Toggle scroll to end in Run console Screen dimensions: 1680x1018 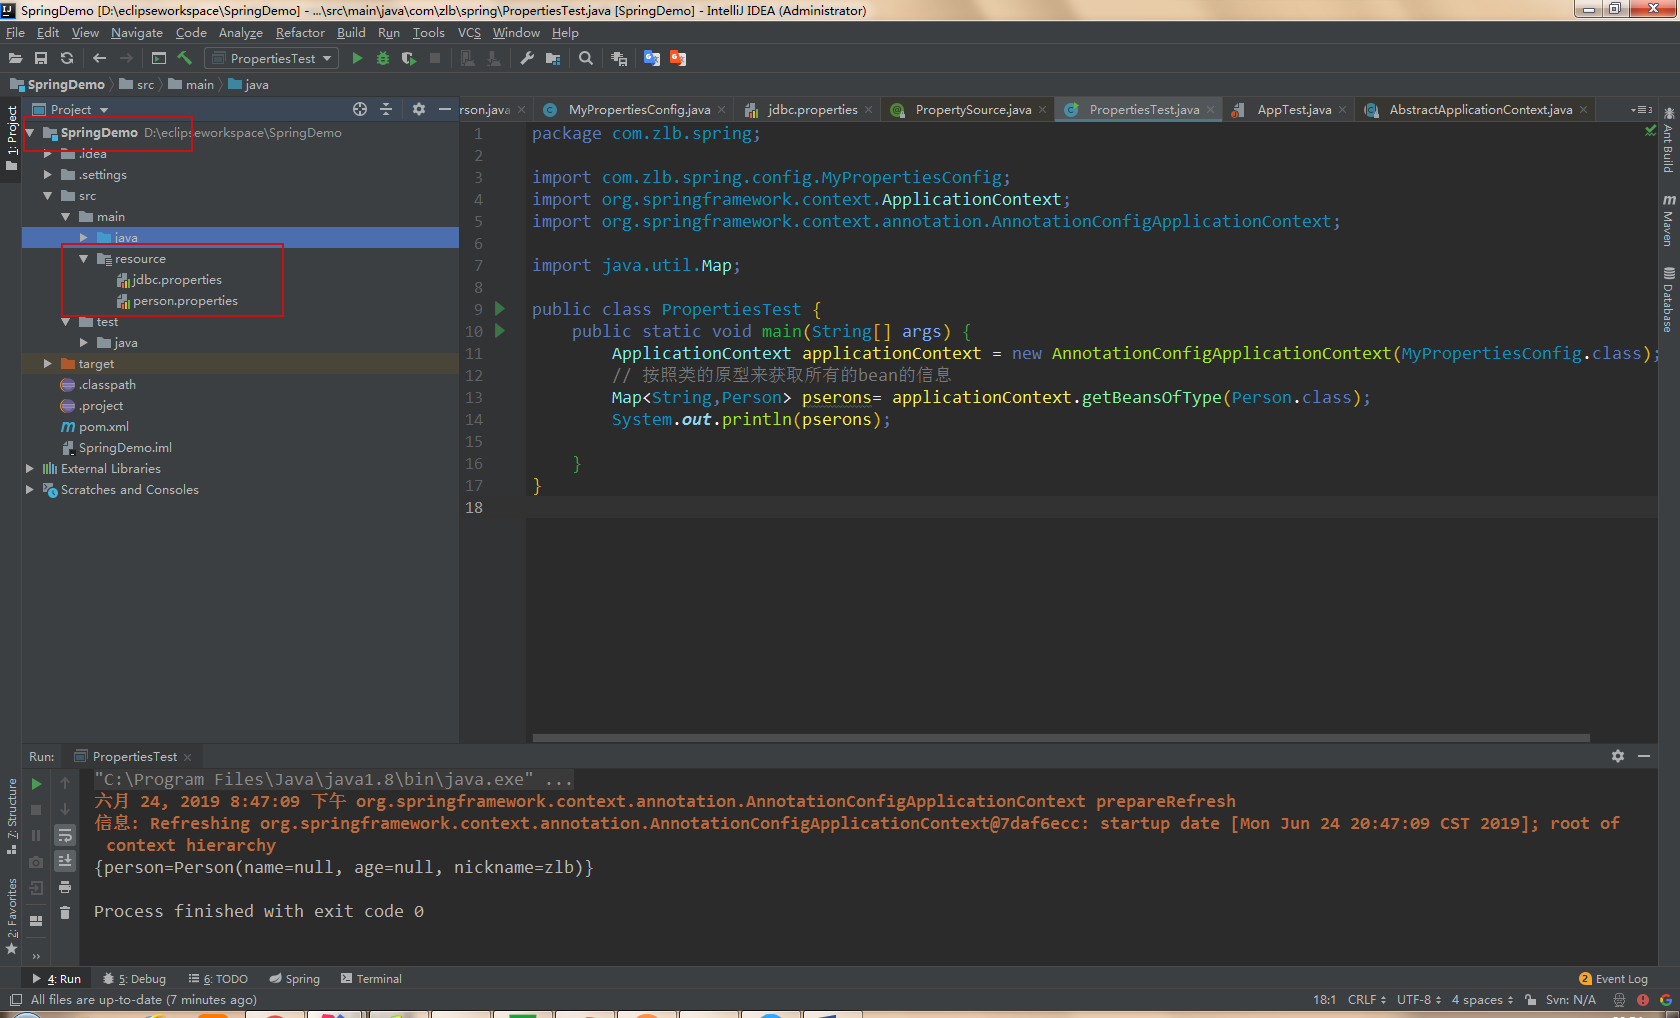click(x=65, y=861)
